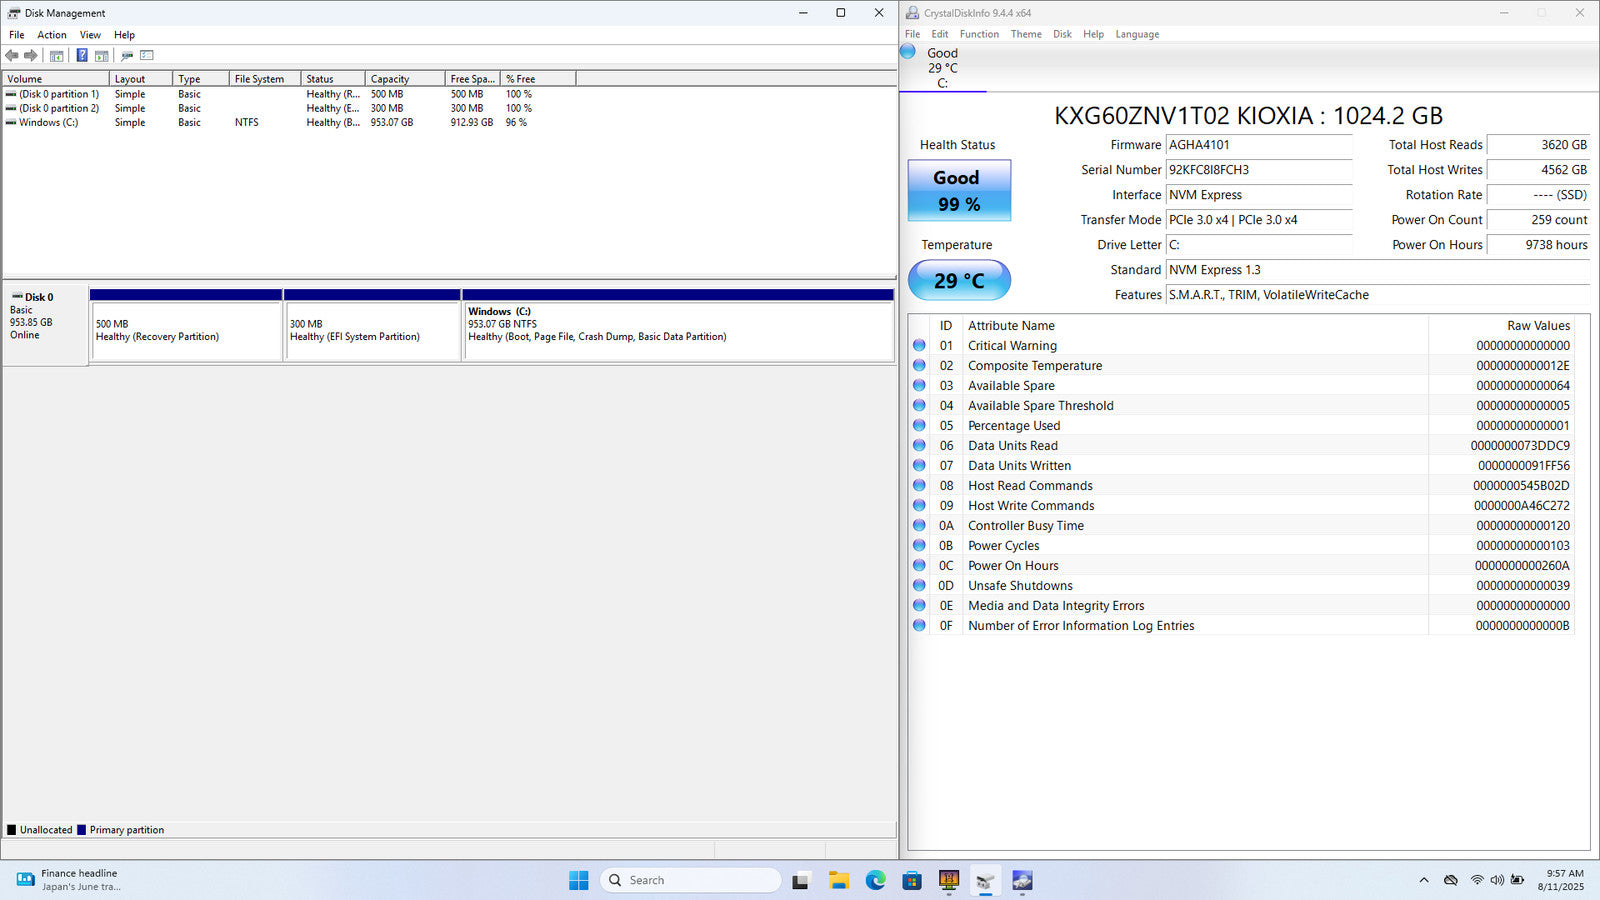The image size is (1600, 900).
Task: Open the Function menu in CrystalDiskInfo
Action: click(979, 34)
